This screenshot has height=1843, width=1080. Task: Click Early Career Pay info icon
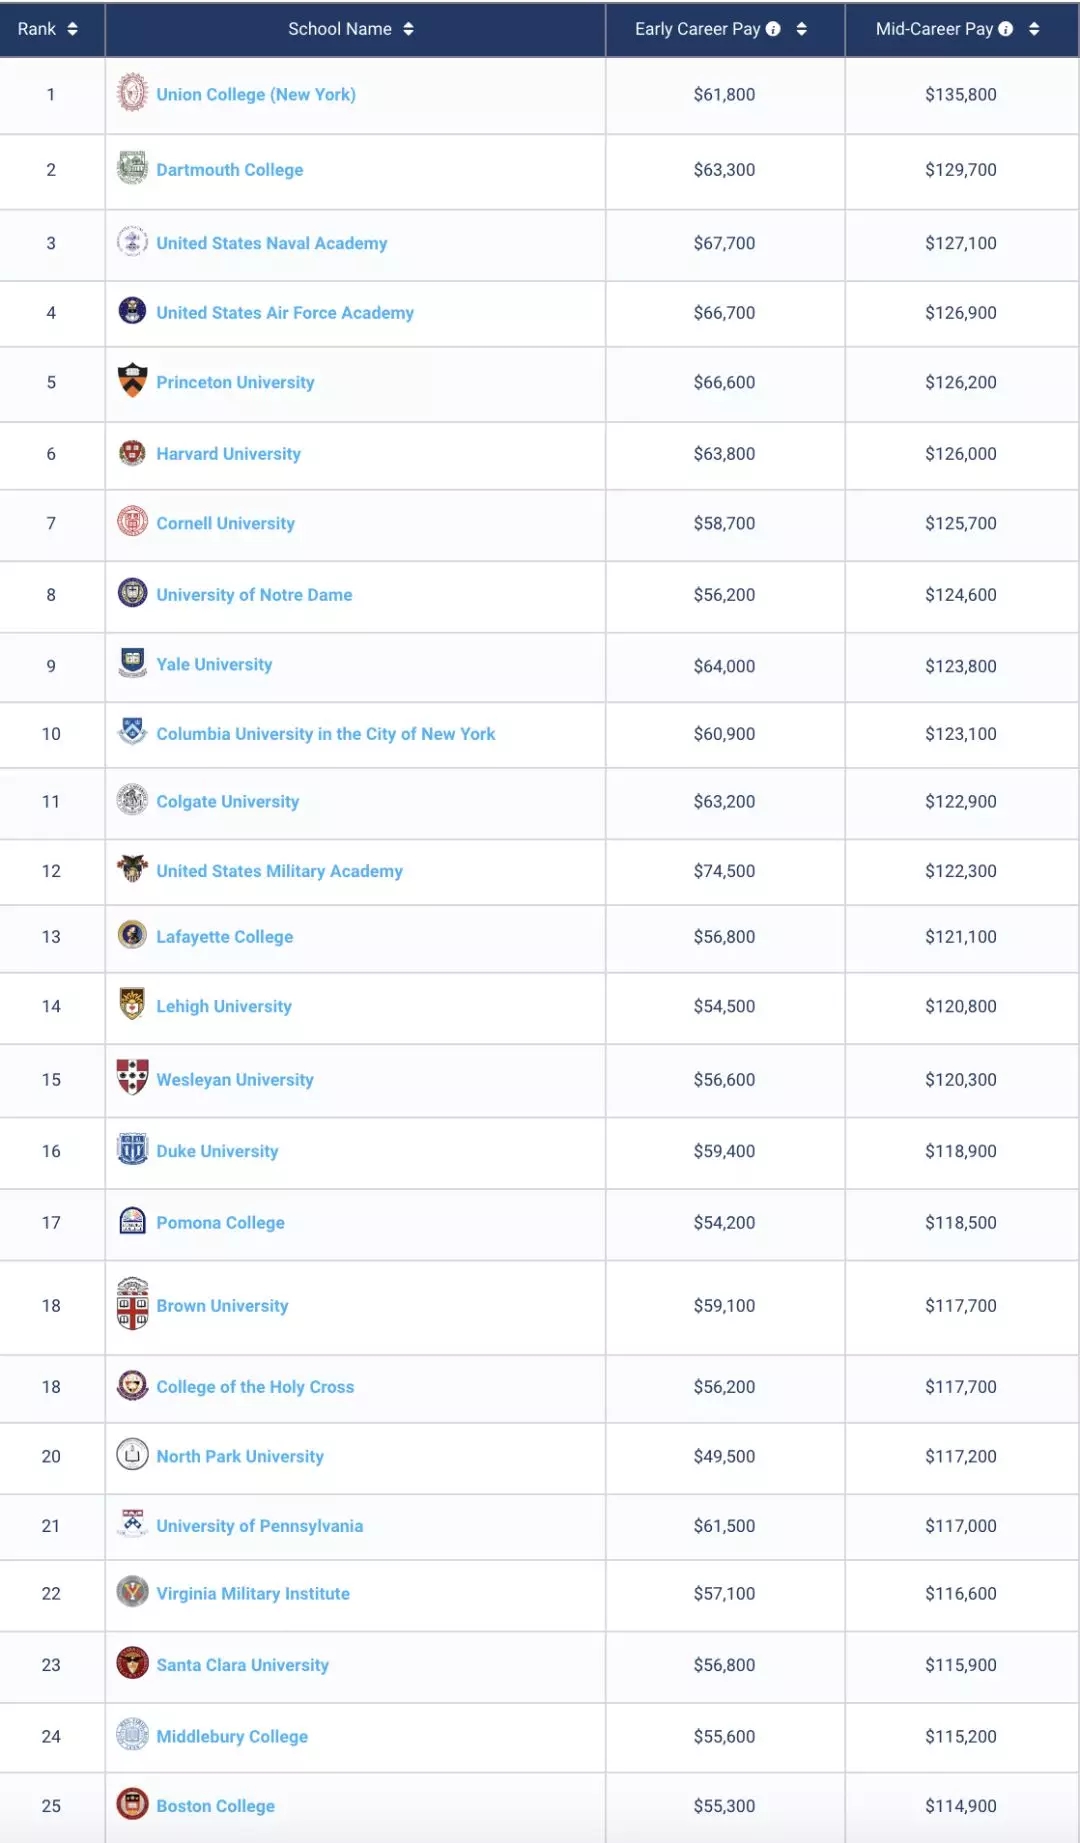(773, 29)
